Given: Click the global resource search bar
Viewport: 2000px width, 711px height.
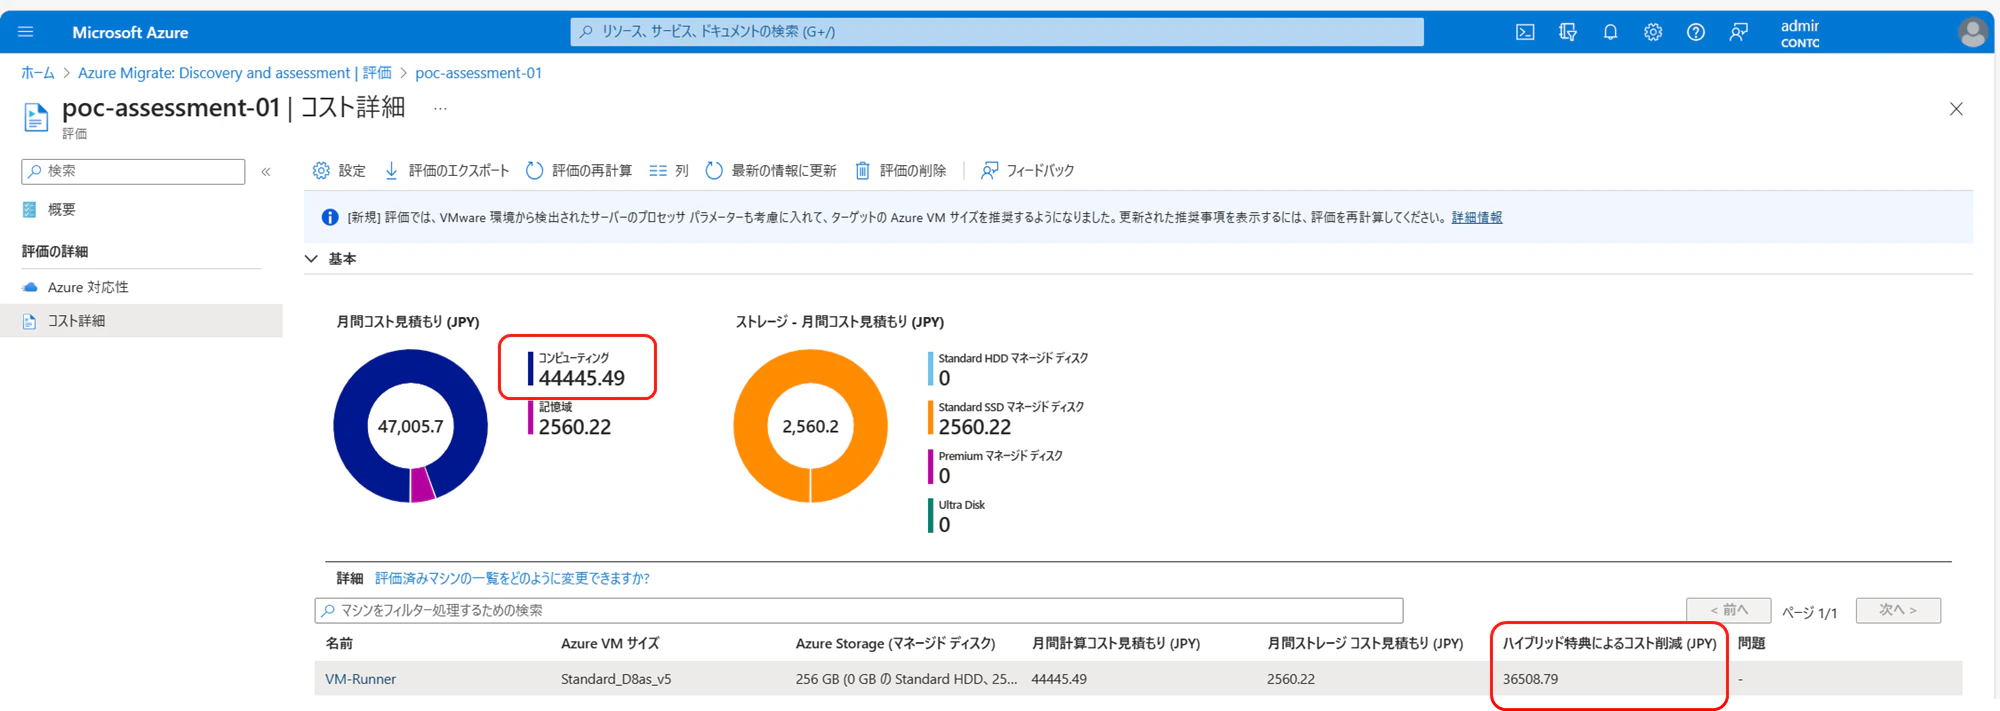Looking at the screenshot, I should [997, 32].
